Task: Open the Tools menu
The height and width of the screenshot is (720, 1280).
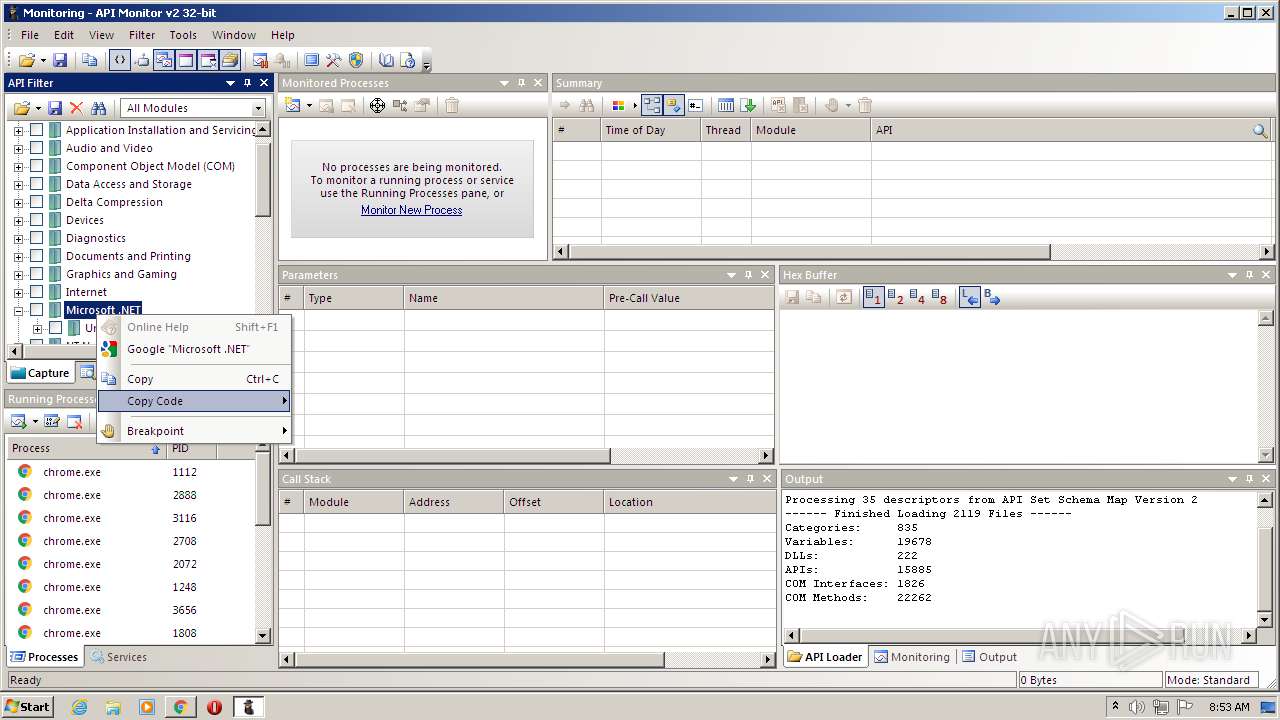Action: point(183,35)
